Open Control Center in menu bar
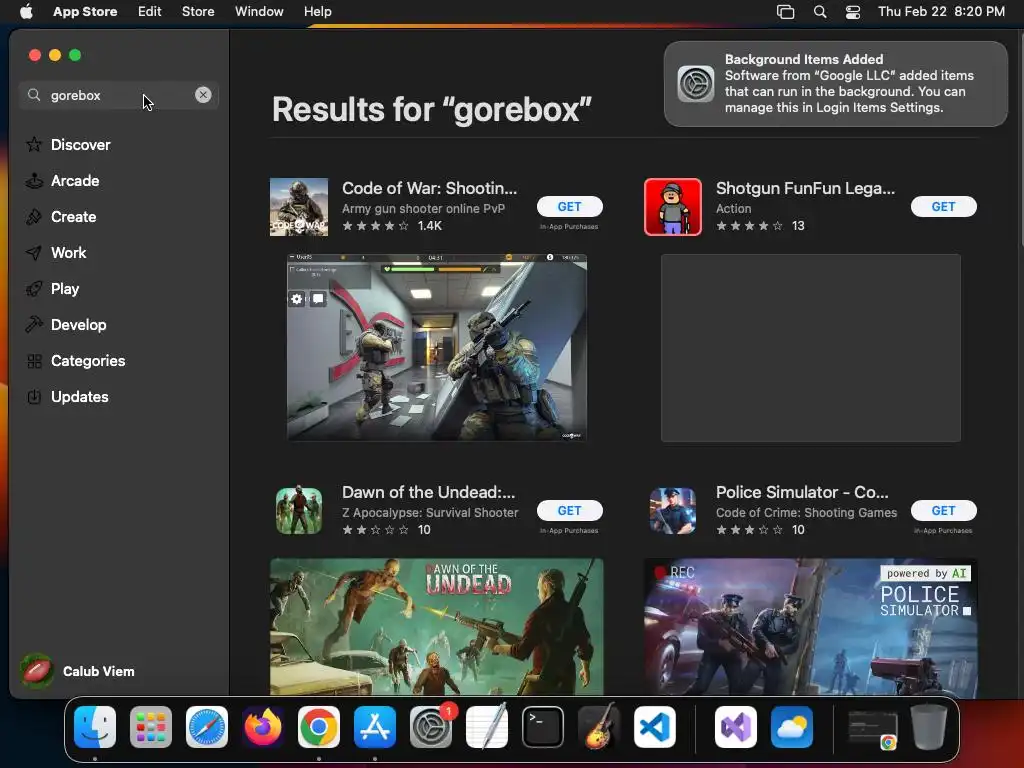Image resolution: width=1024 pixels, height=768 pixels. point(853,12)
